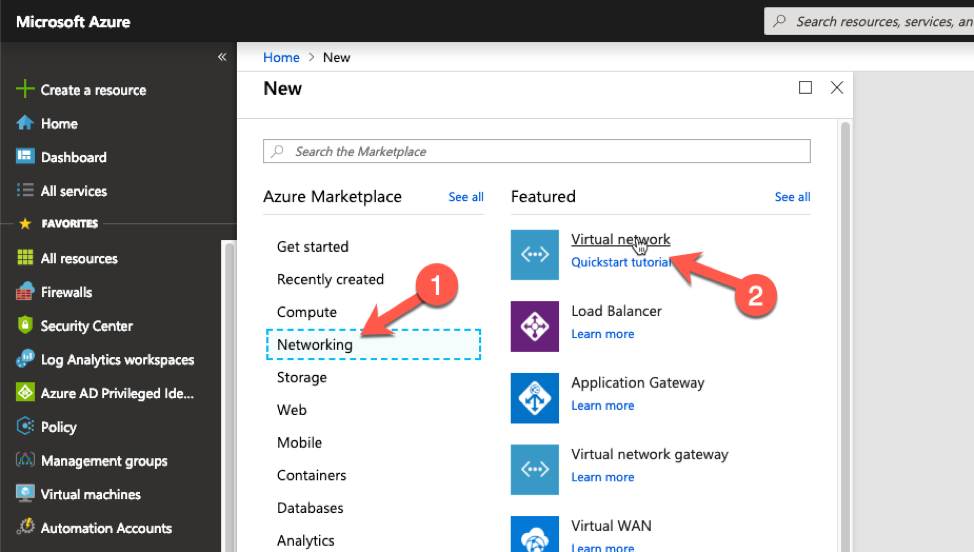The height and width of the screenshot is (552, 974).
Task: Open Firewalls label in sidebar
Action: 66,292
